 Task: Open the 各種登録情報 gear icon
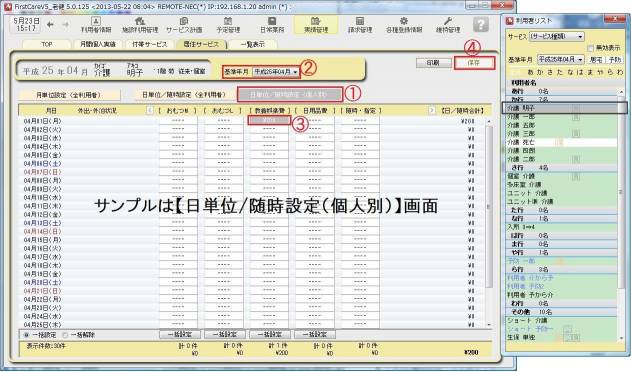404,25
